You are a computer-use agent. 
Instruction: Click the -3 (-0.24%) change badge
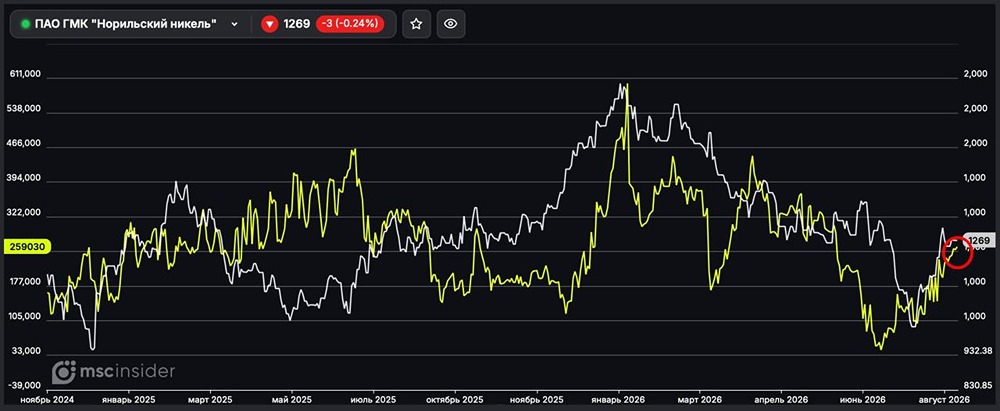point(351,24)
